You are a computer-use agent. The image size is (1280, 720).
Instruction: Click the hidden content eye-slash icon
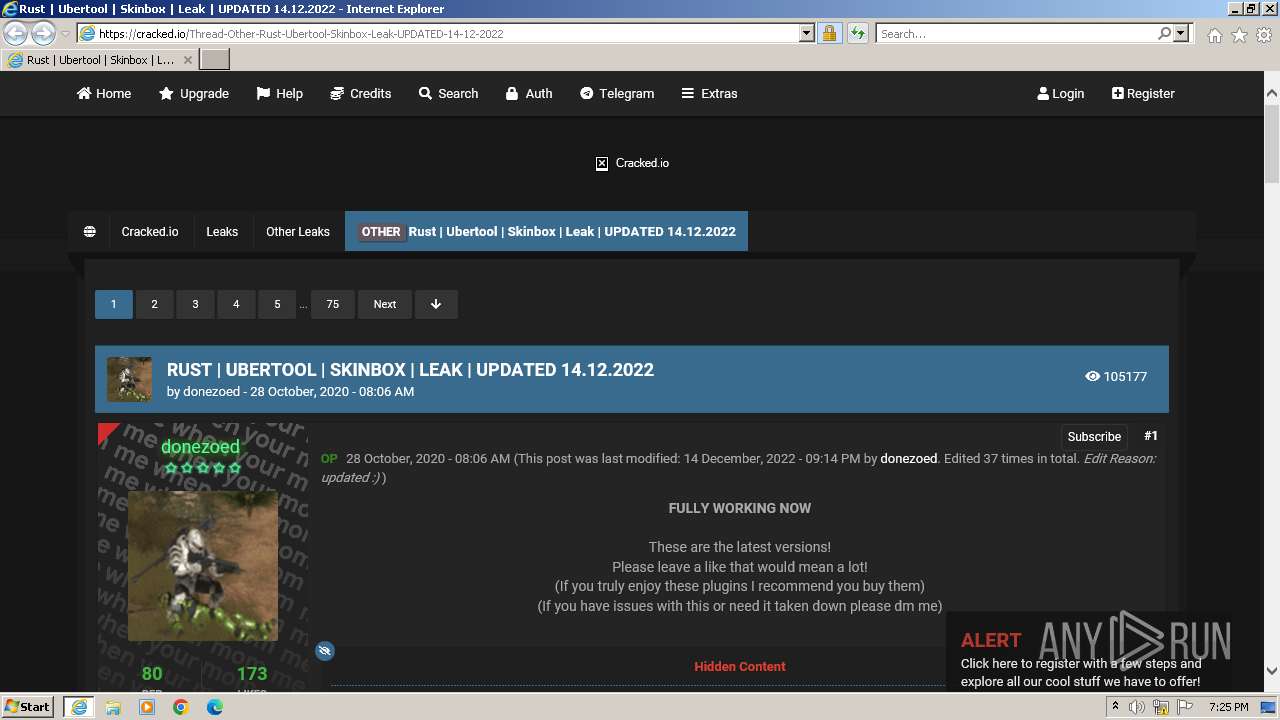(324, 651)
